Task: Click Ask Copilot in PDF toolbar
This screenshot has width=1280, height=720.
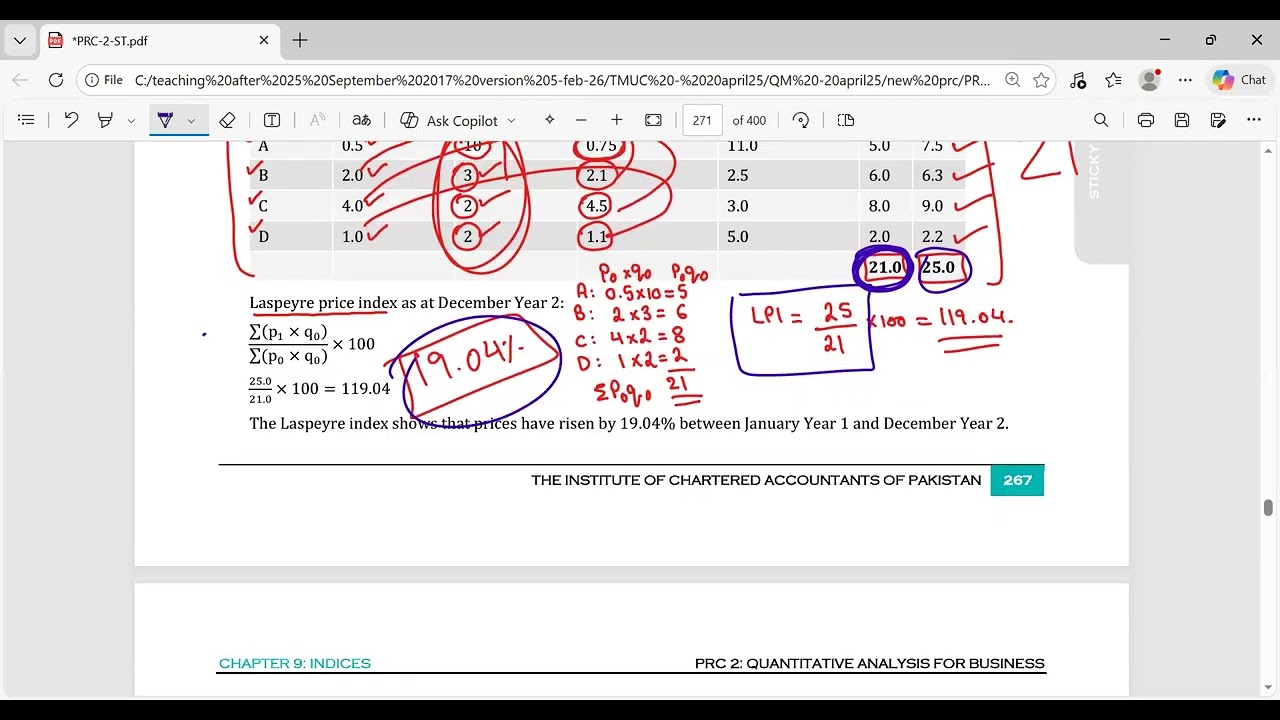Action: click(x=449, y=120)
